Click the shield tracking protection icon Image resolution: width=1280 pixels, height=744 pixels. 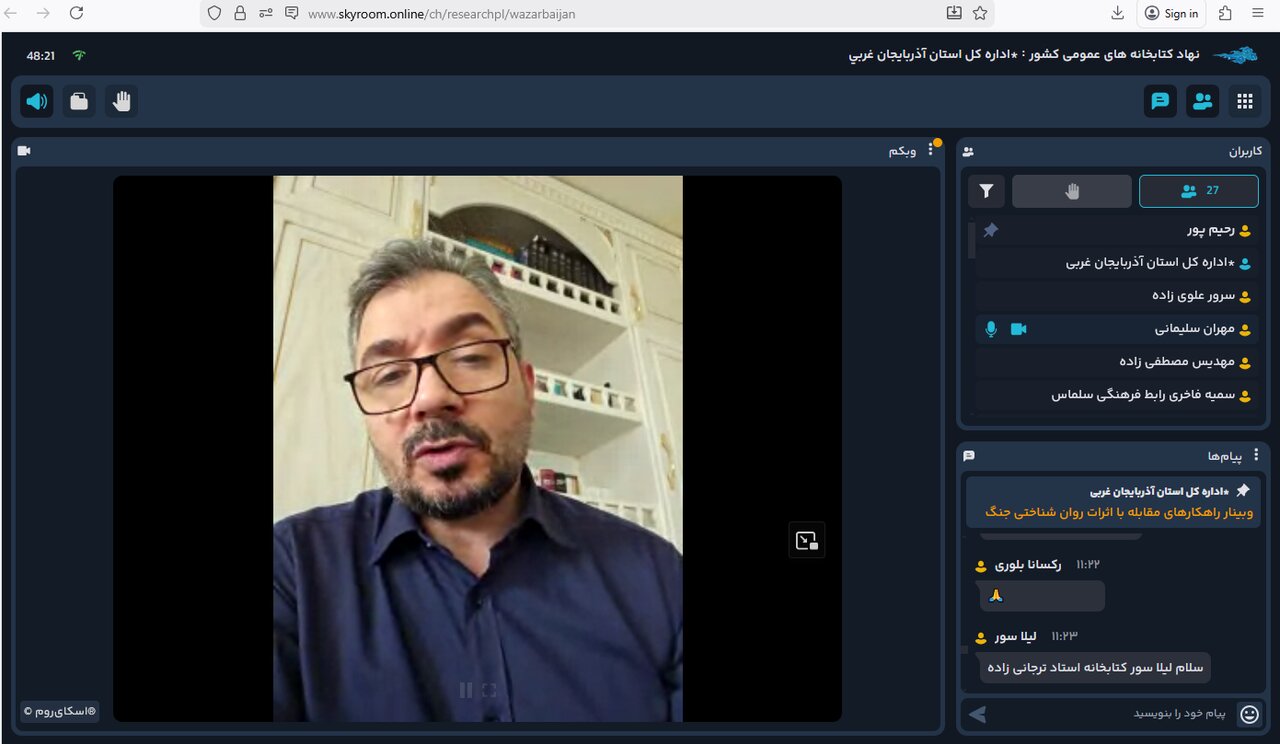pyautogui.click(x=214, y=13)
